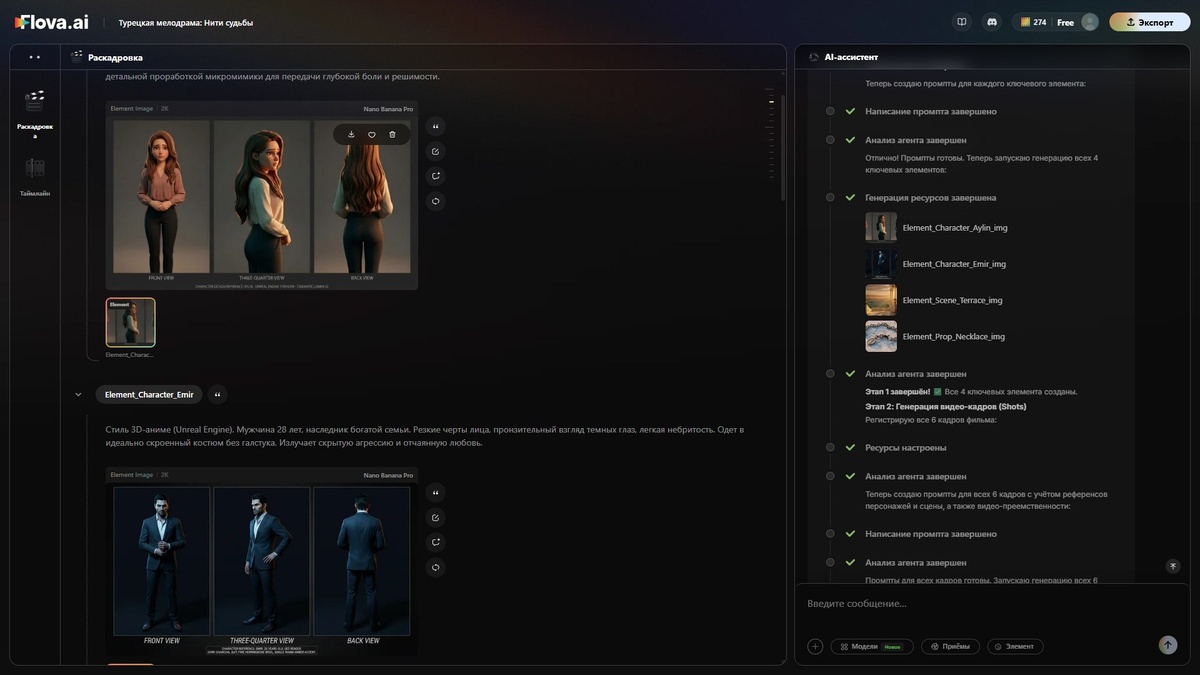Click the Экспорт button
This screenshot has height=675, width=1200.
point(1150,22)
